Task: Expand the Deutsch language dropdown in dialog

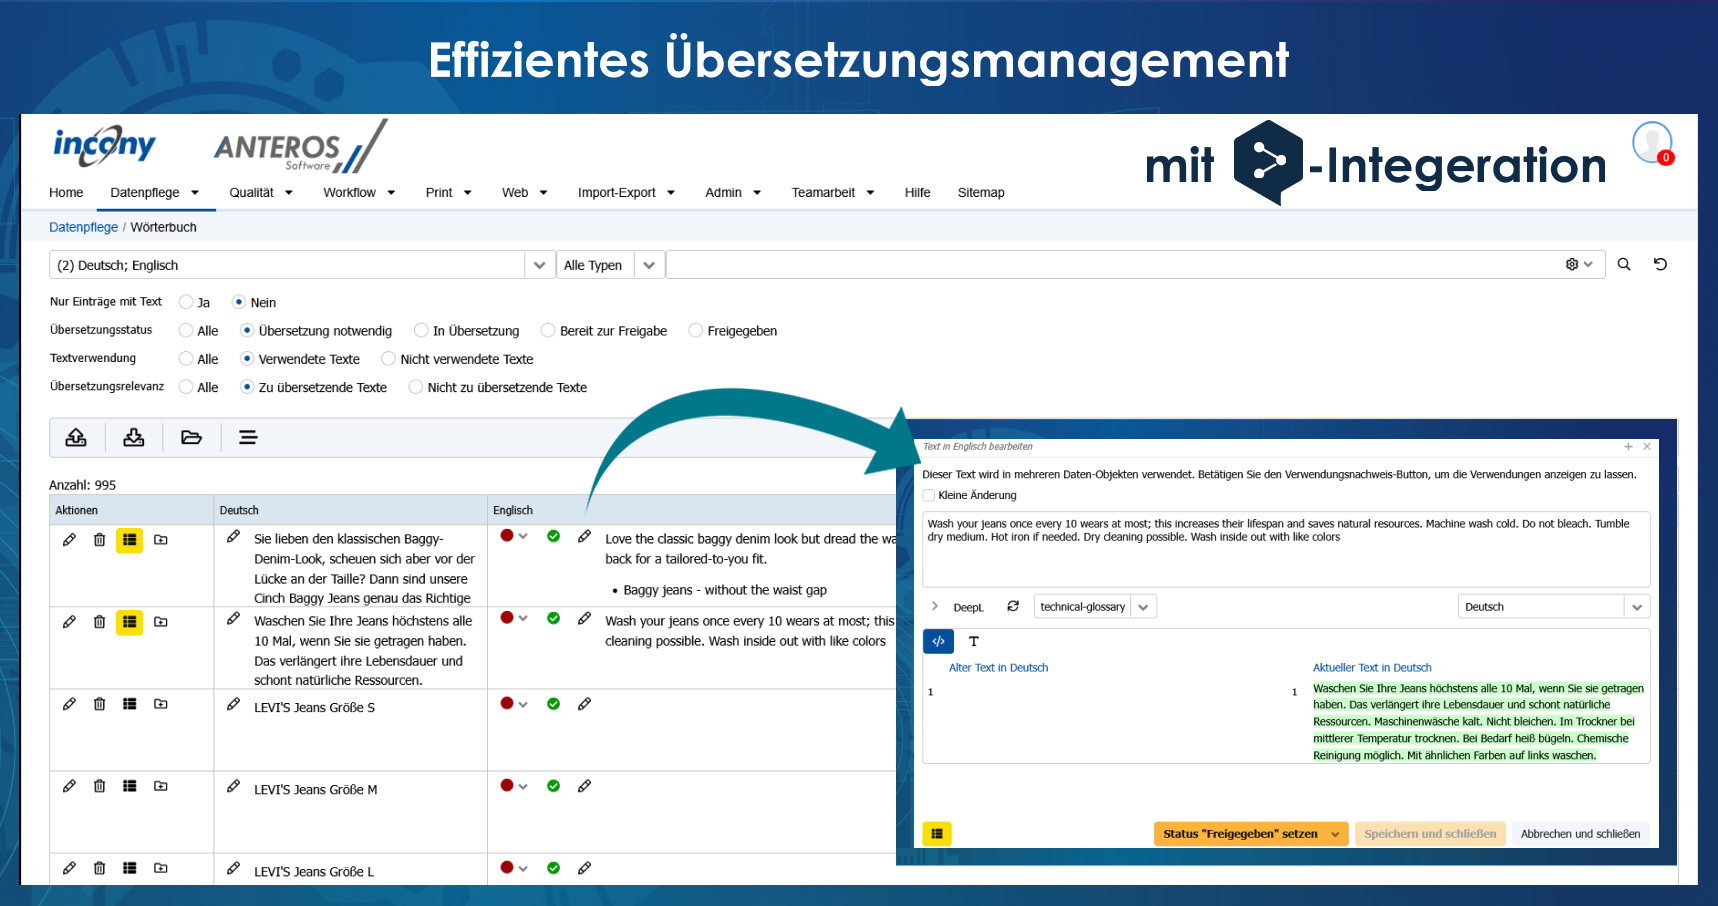Action: pos(1636,607)
